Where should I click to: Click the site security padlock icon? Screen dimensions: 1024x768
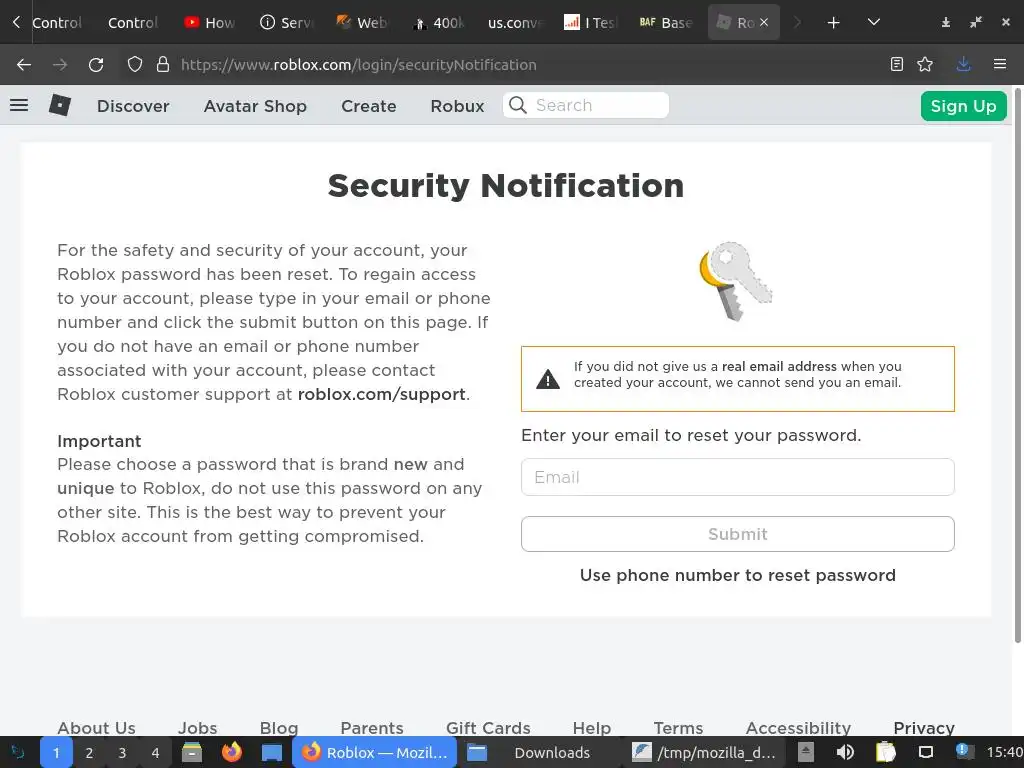click(163, 64)
